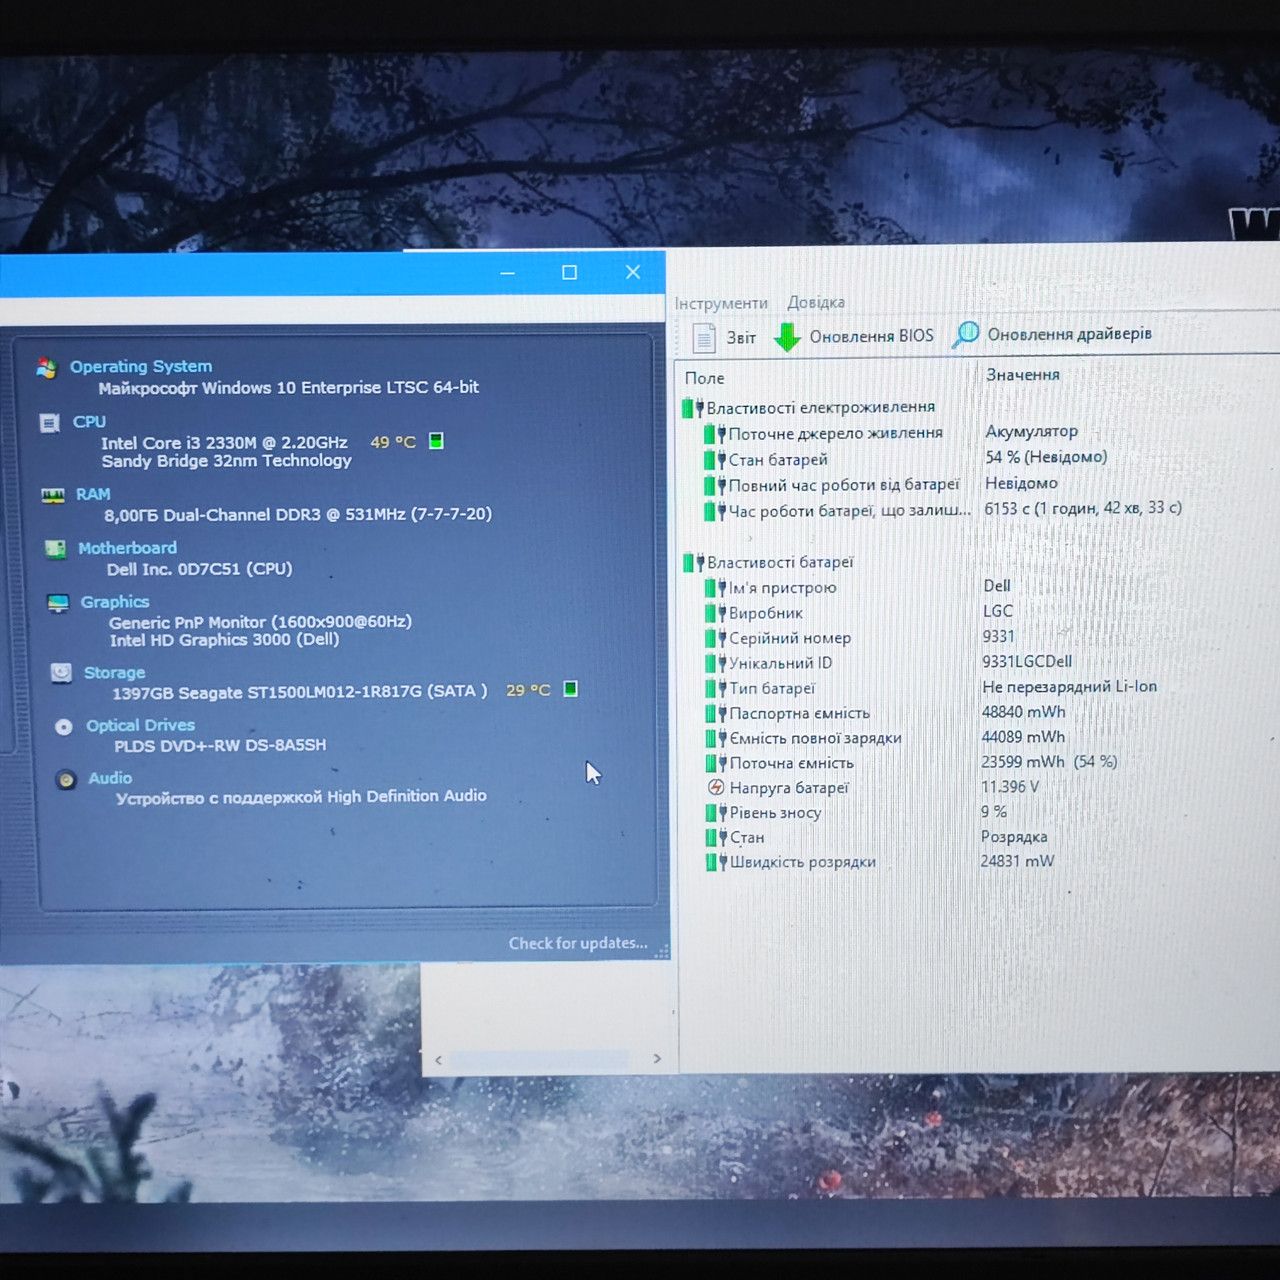Image resolution: width=1280 pixels, height=1280 pixels.
Task: Open the Optical Drives section in Speccy
Action: (x=140, y=725)
